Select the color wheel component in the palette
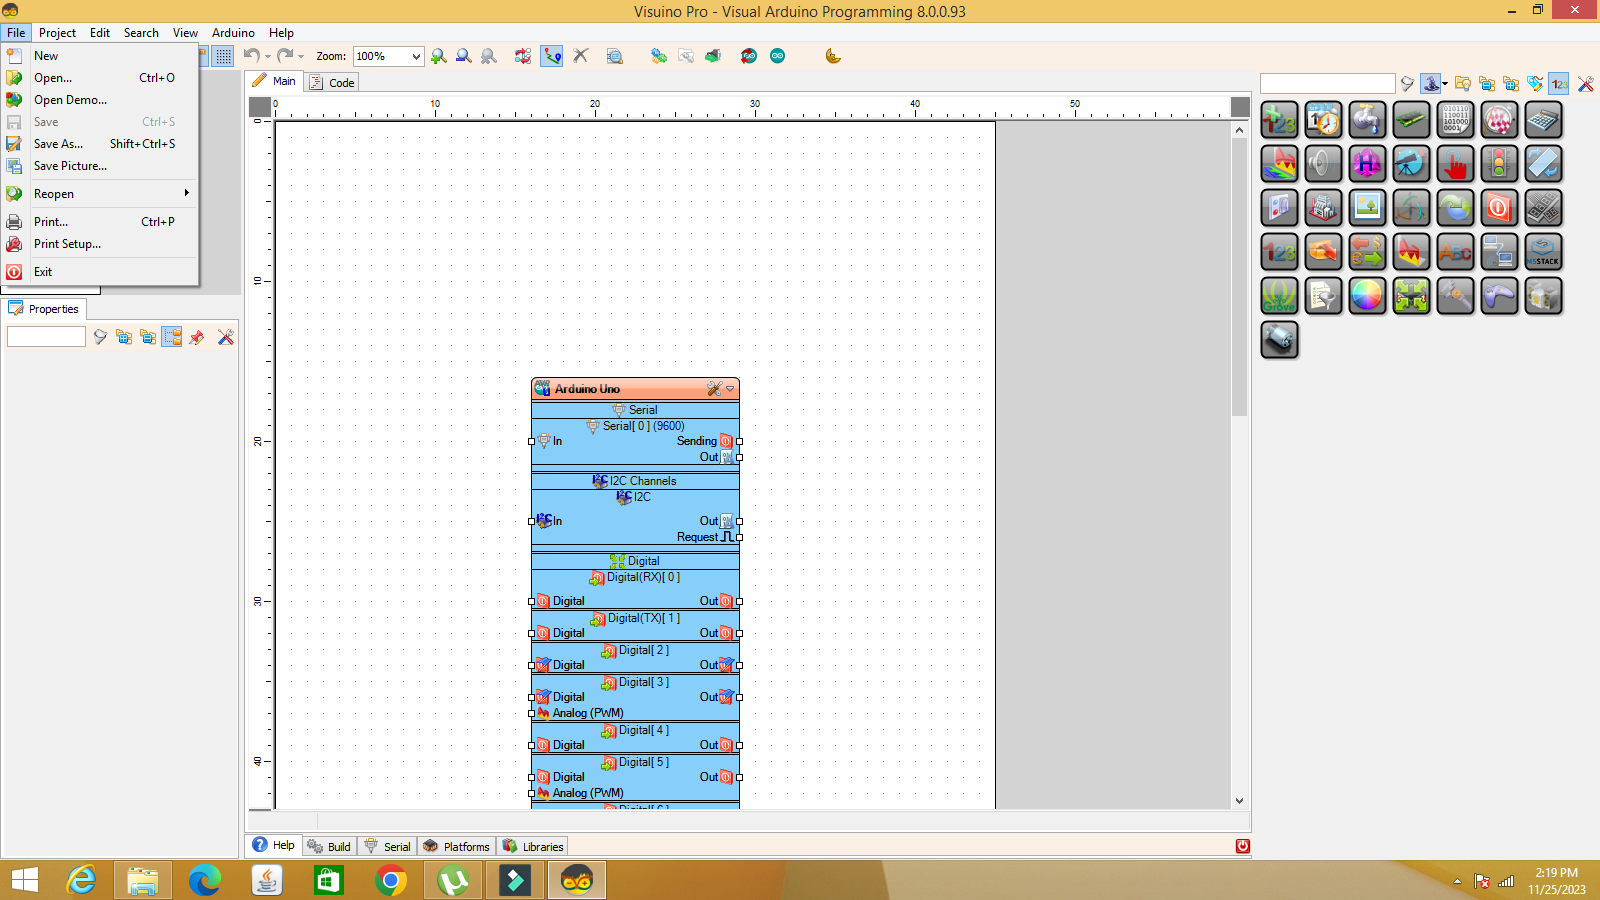Screen dimensions: 1600x900 (x=1368, y=295)
